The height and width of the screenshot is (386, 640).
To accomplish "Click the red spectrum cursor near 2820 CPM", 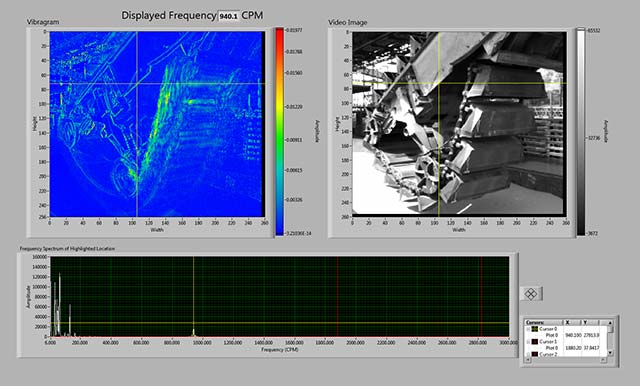I will tap(481, 297).
